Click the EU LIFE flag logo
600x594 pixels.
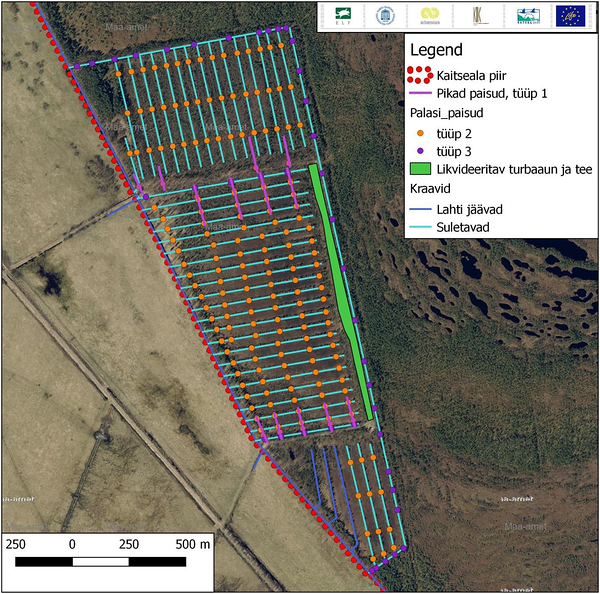click(x=572, y=16)
